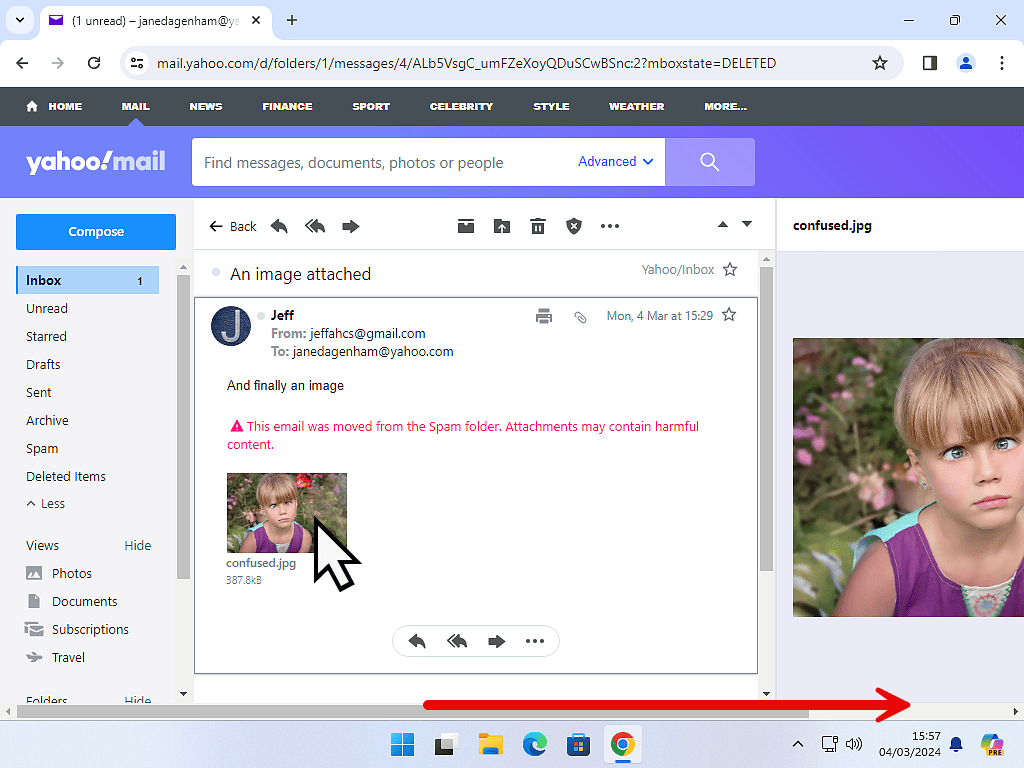Open the confused.jpg attachment thumbnail
This screenshot has width=1024, height=768.
coord(287,512)
